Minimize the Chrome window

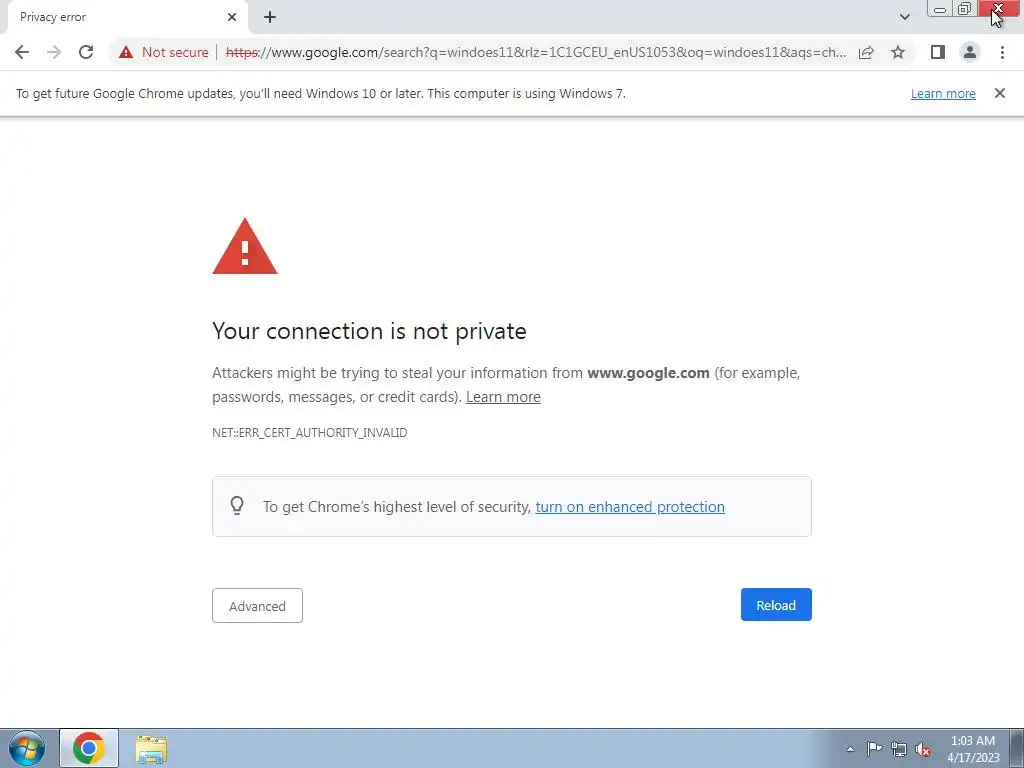[x=940, y=9]
